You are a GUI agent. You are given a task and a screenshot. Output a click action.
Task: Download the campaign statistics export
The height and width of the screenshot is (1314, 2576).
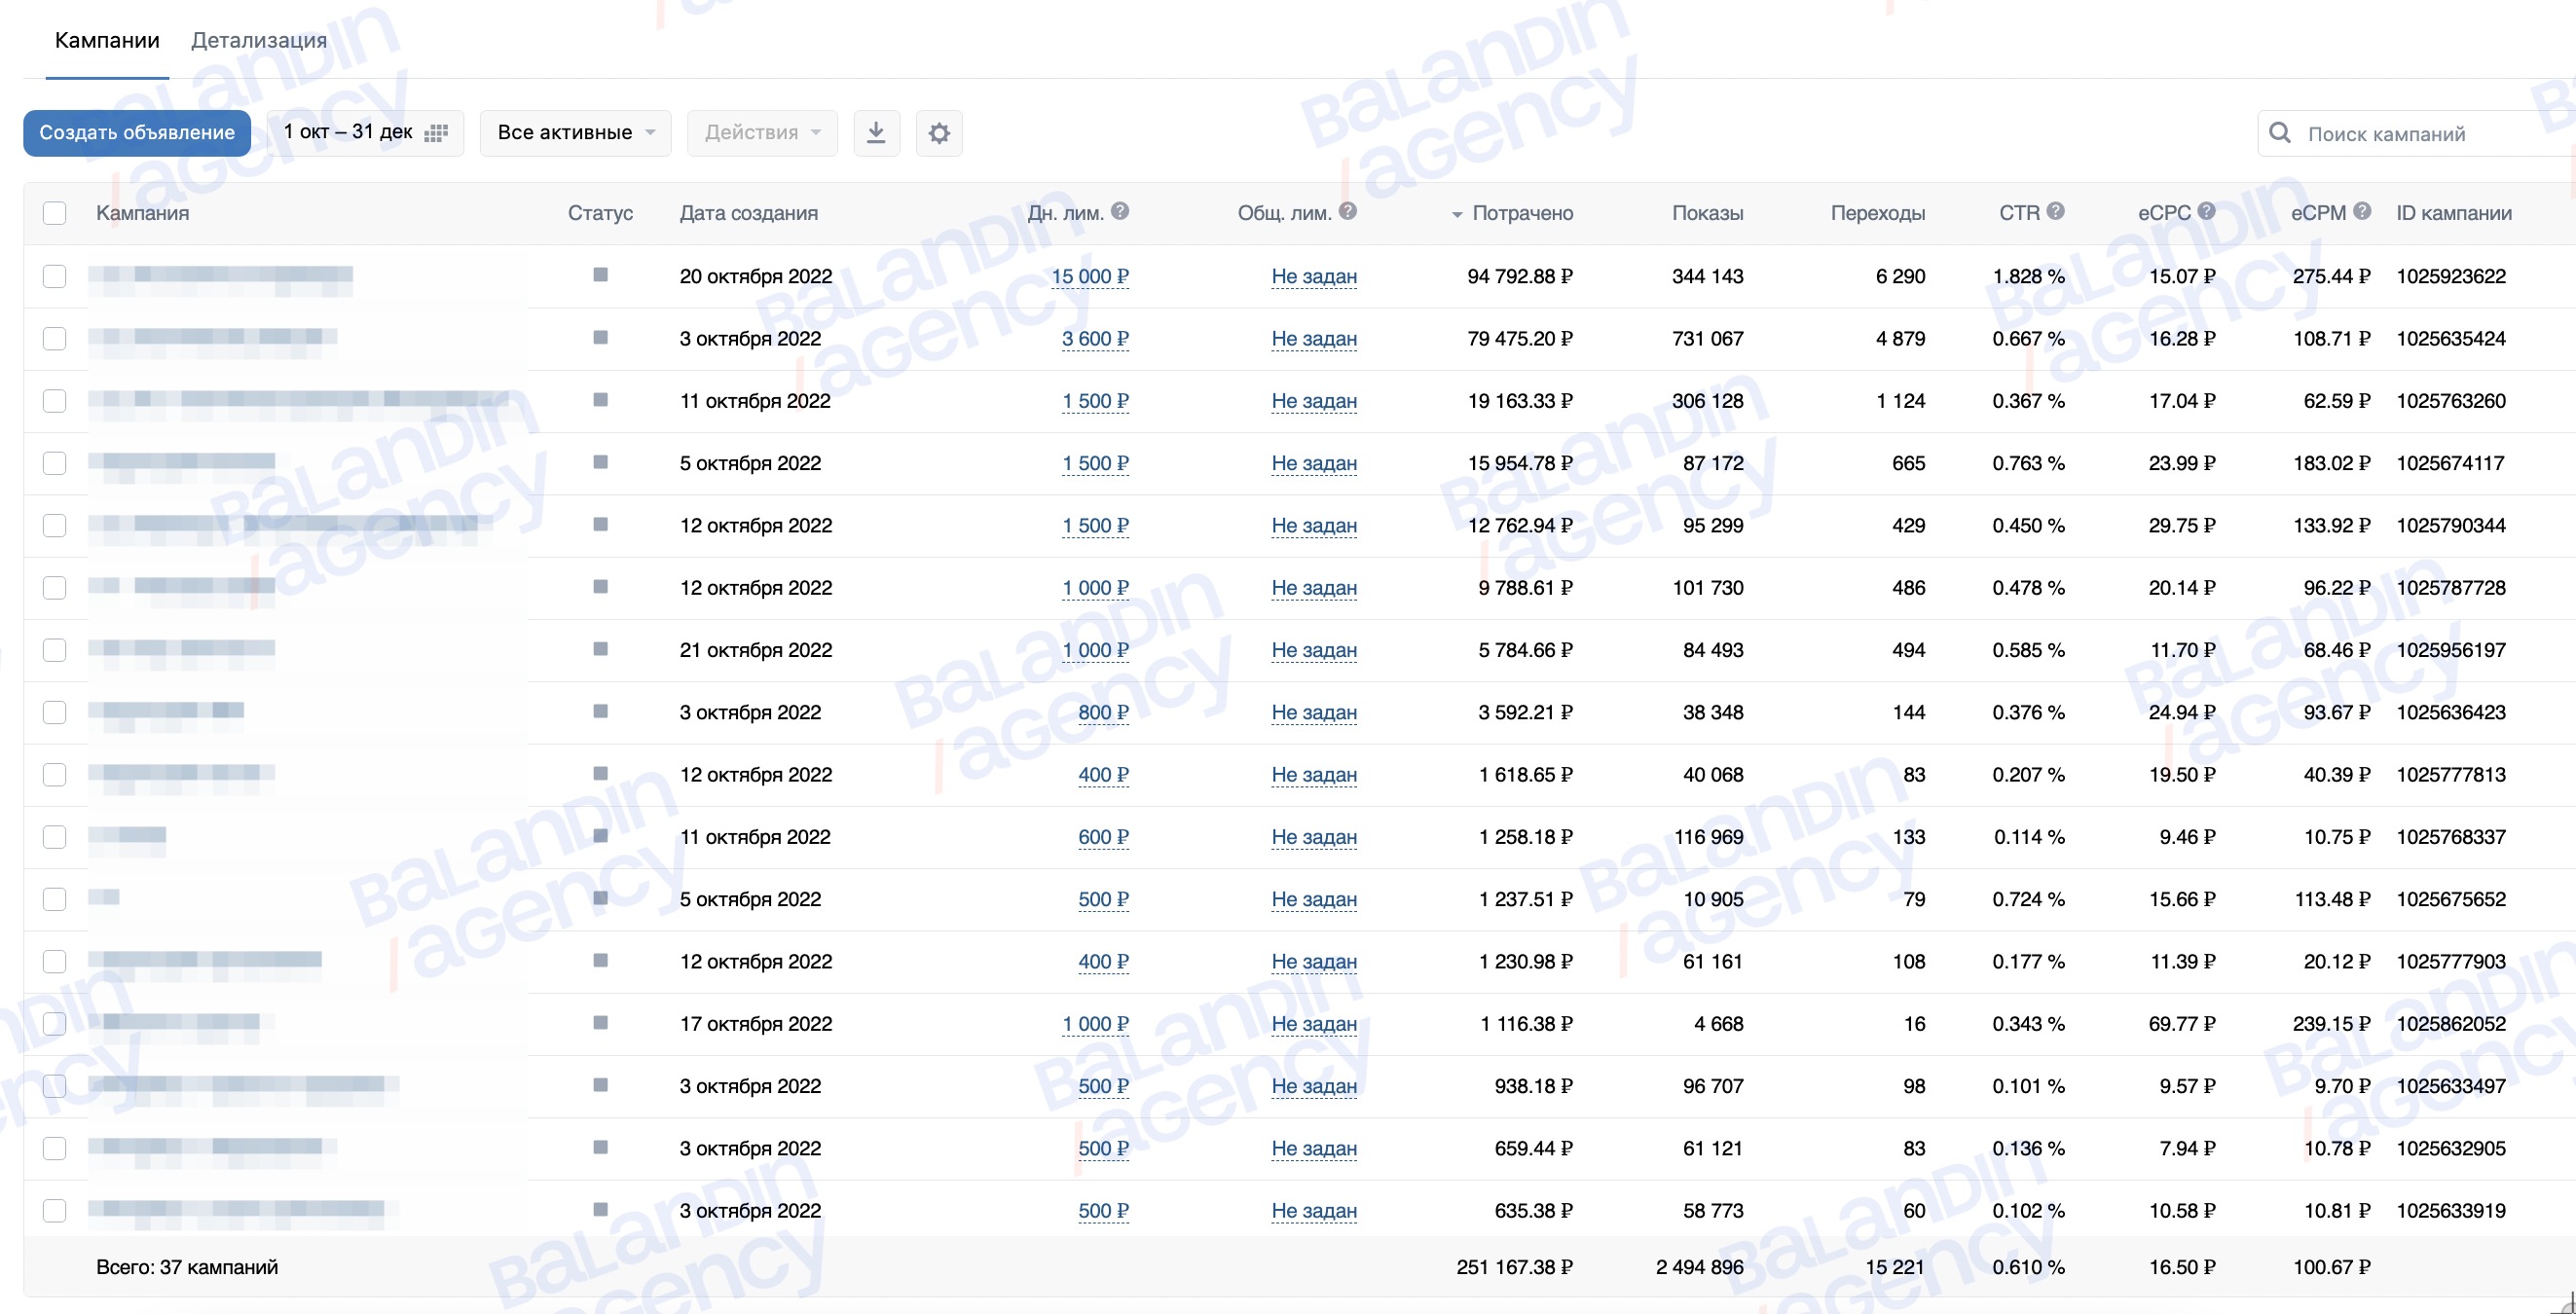(876, 133)
